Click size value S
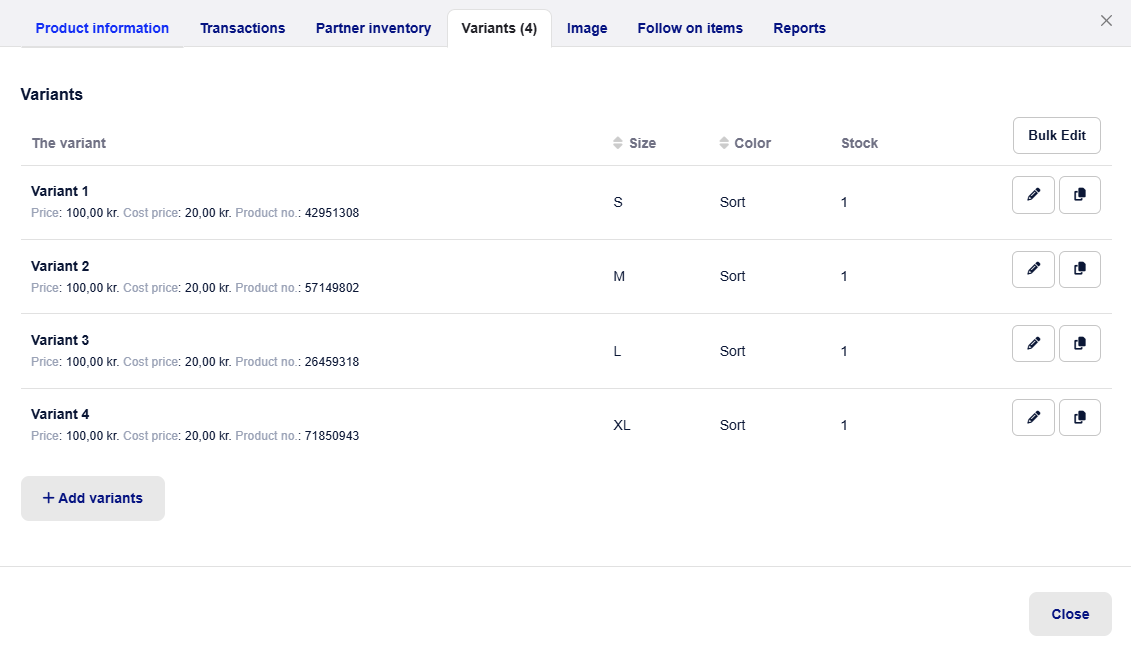Image resolution: width=1131 pixels, height=656 pixels. point(618,202)
